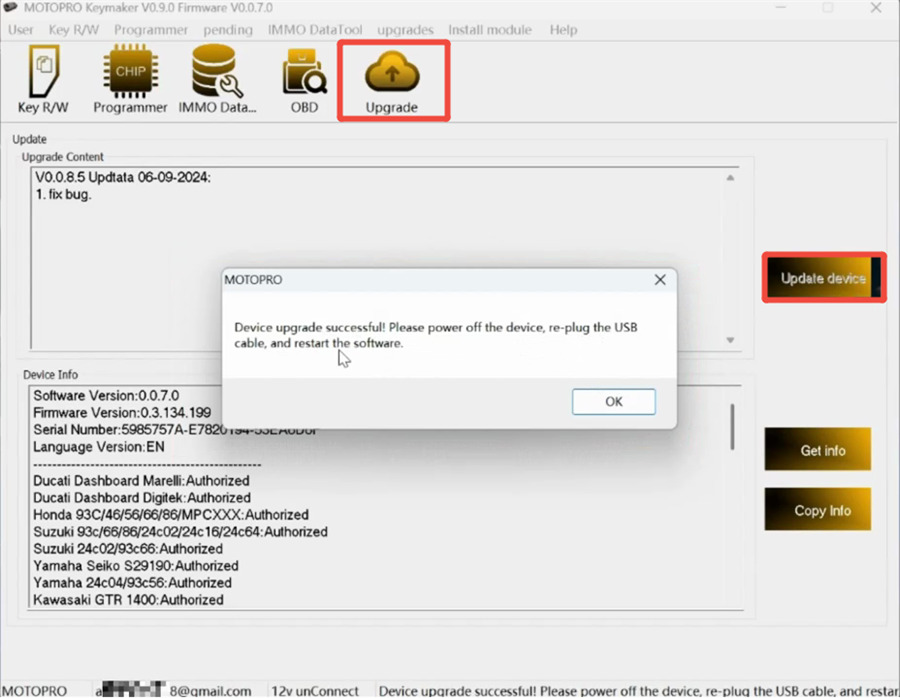Select Ducati Dashboard Marelli:Authorized row
The width and height of the screenshot is (900, 698).
141,480
